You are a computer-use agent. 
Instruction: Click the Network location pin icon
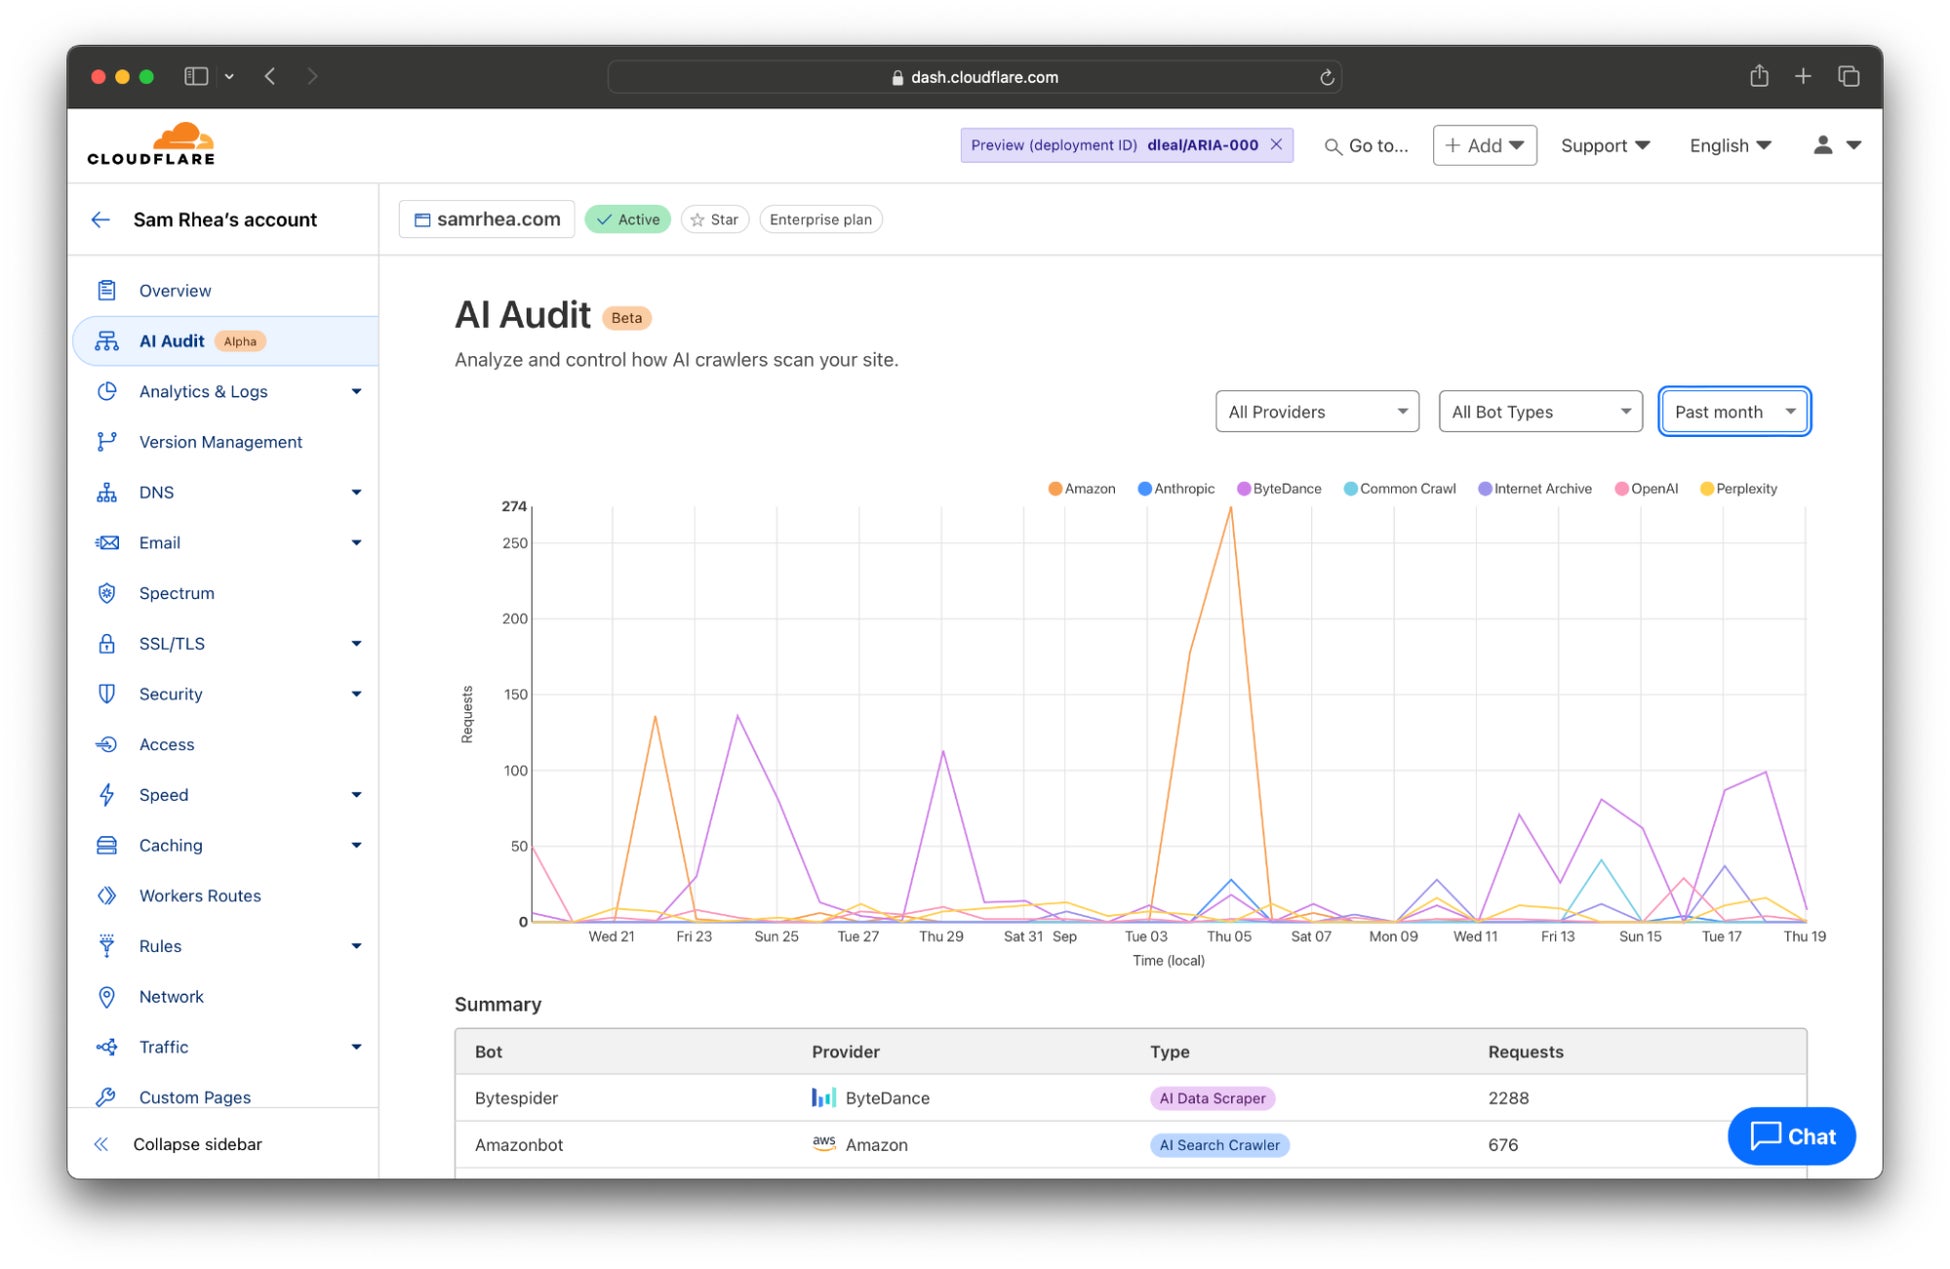[x=107, y=997]
